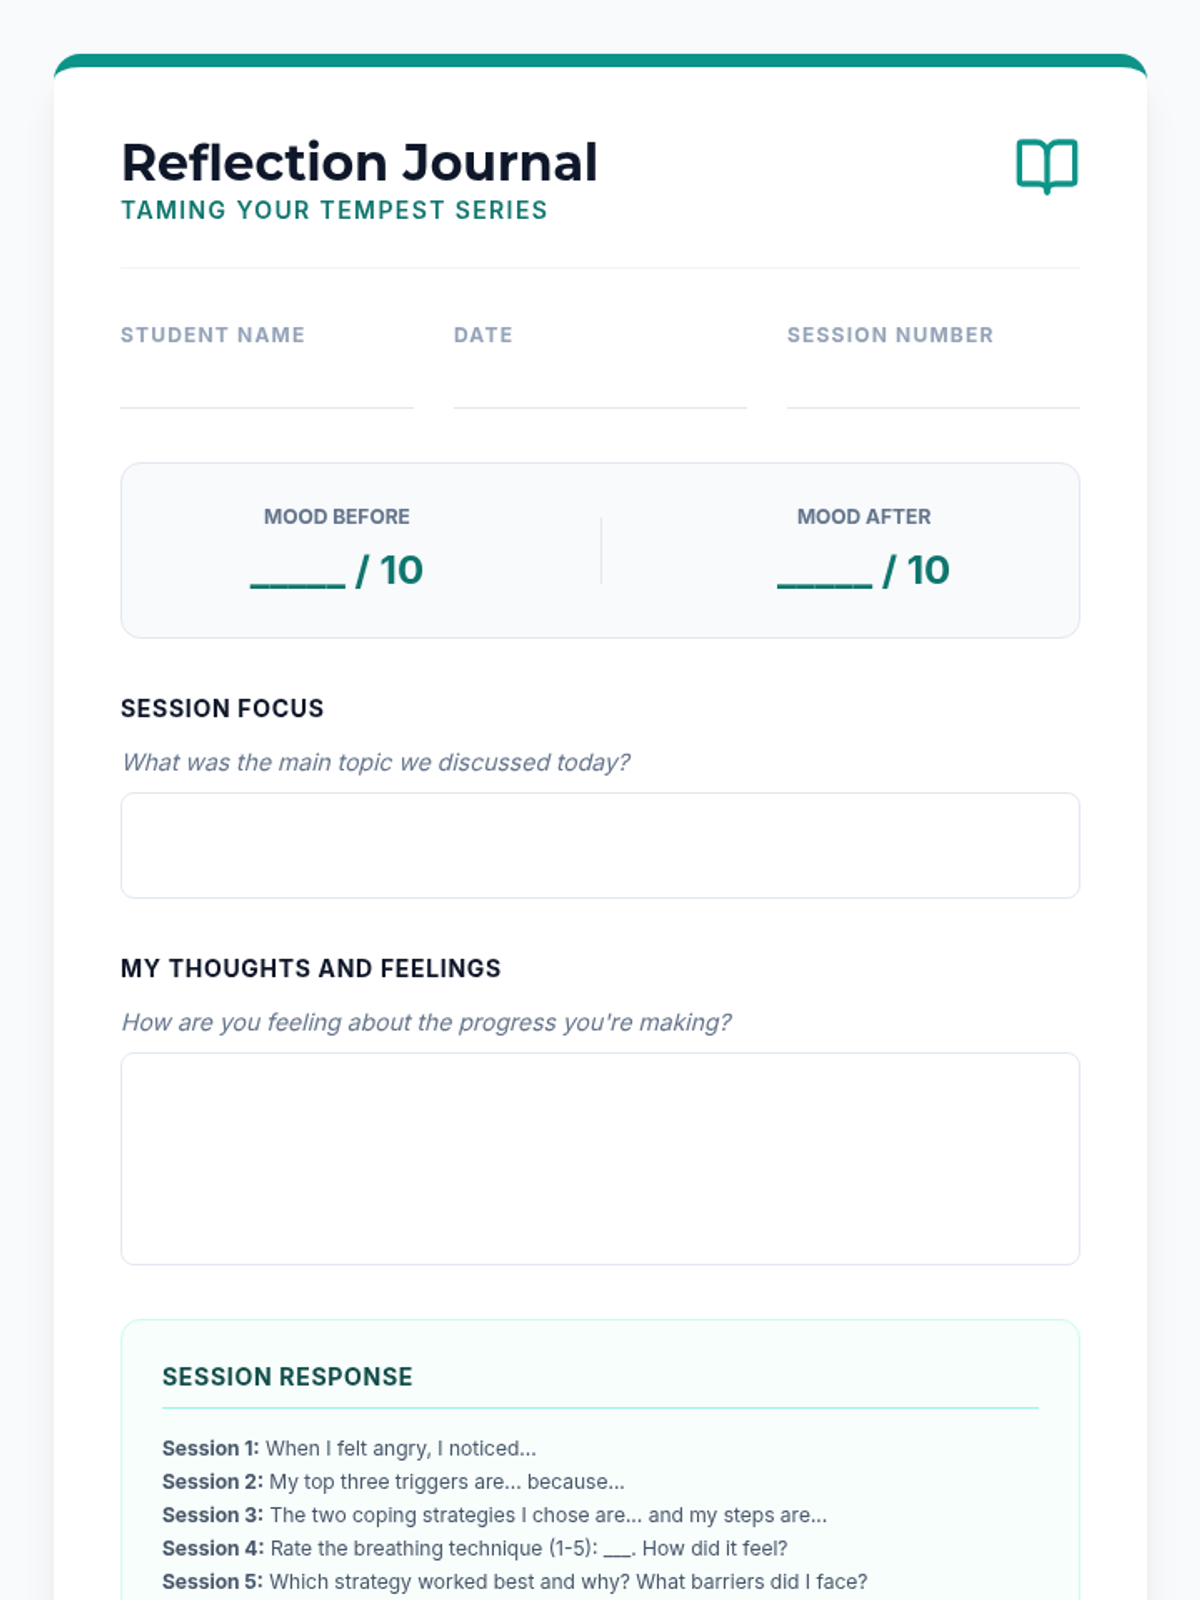The width and height of the screenshot is (1200, 1600).
Task: Click the Date input line
Action: coord(599,388)
